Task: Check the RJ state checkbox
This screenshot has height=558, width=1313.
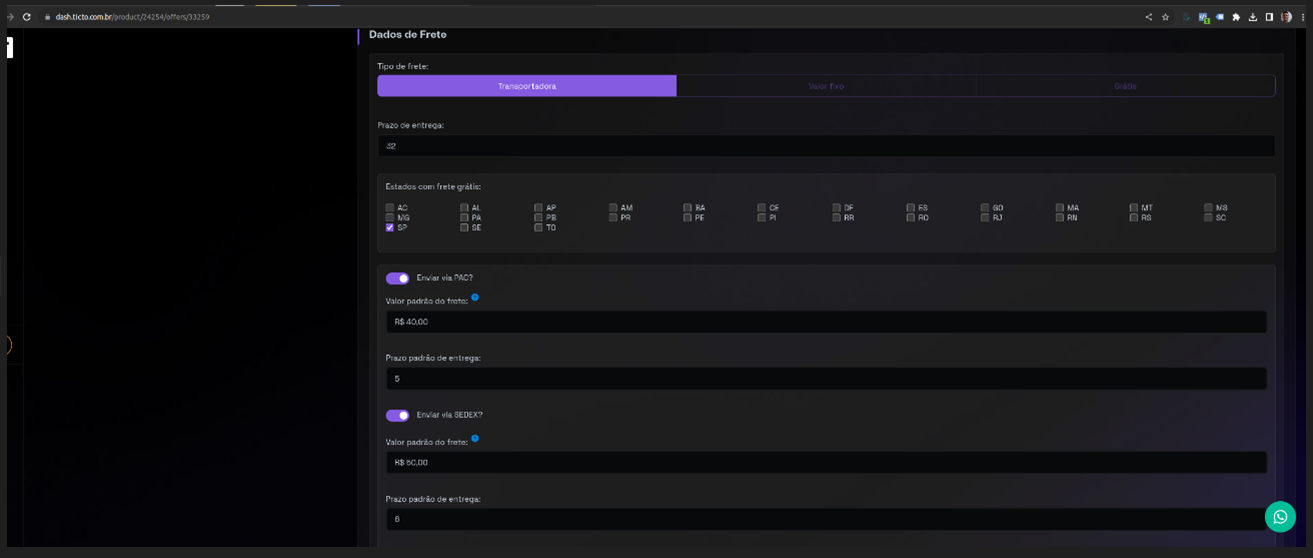Action: [x=984, y=217]
